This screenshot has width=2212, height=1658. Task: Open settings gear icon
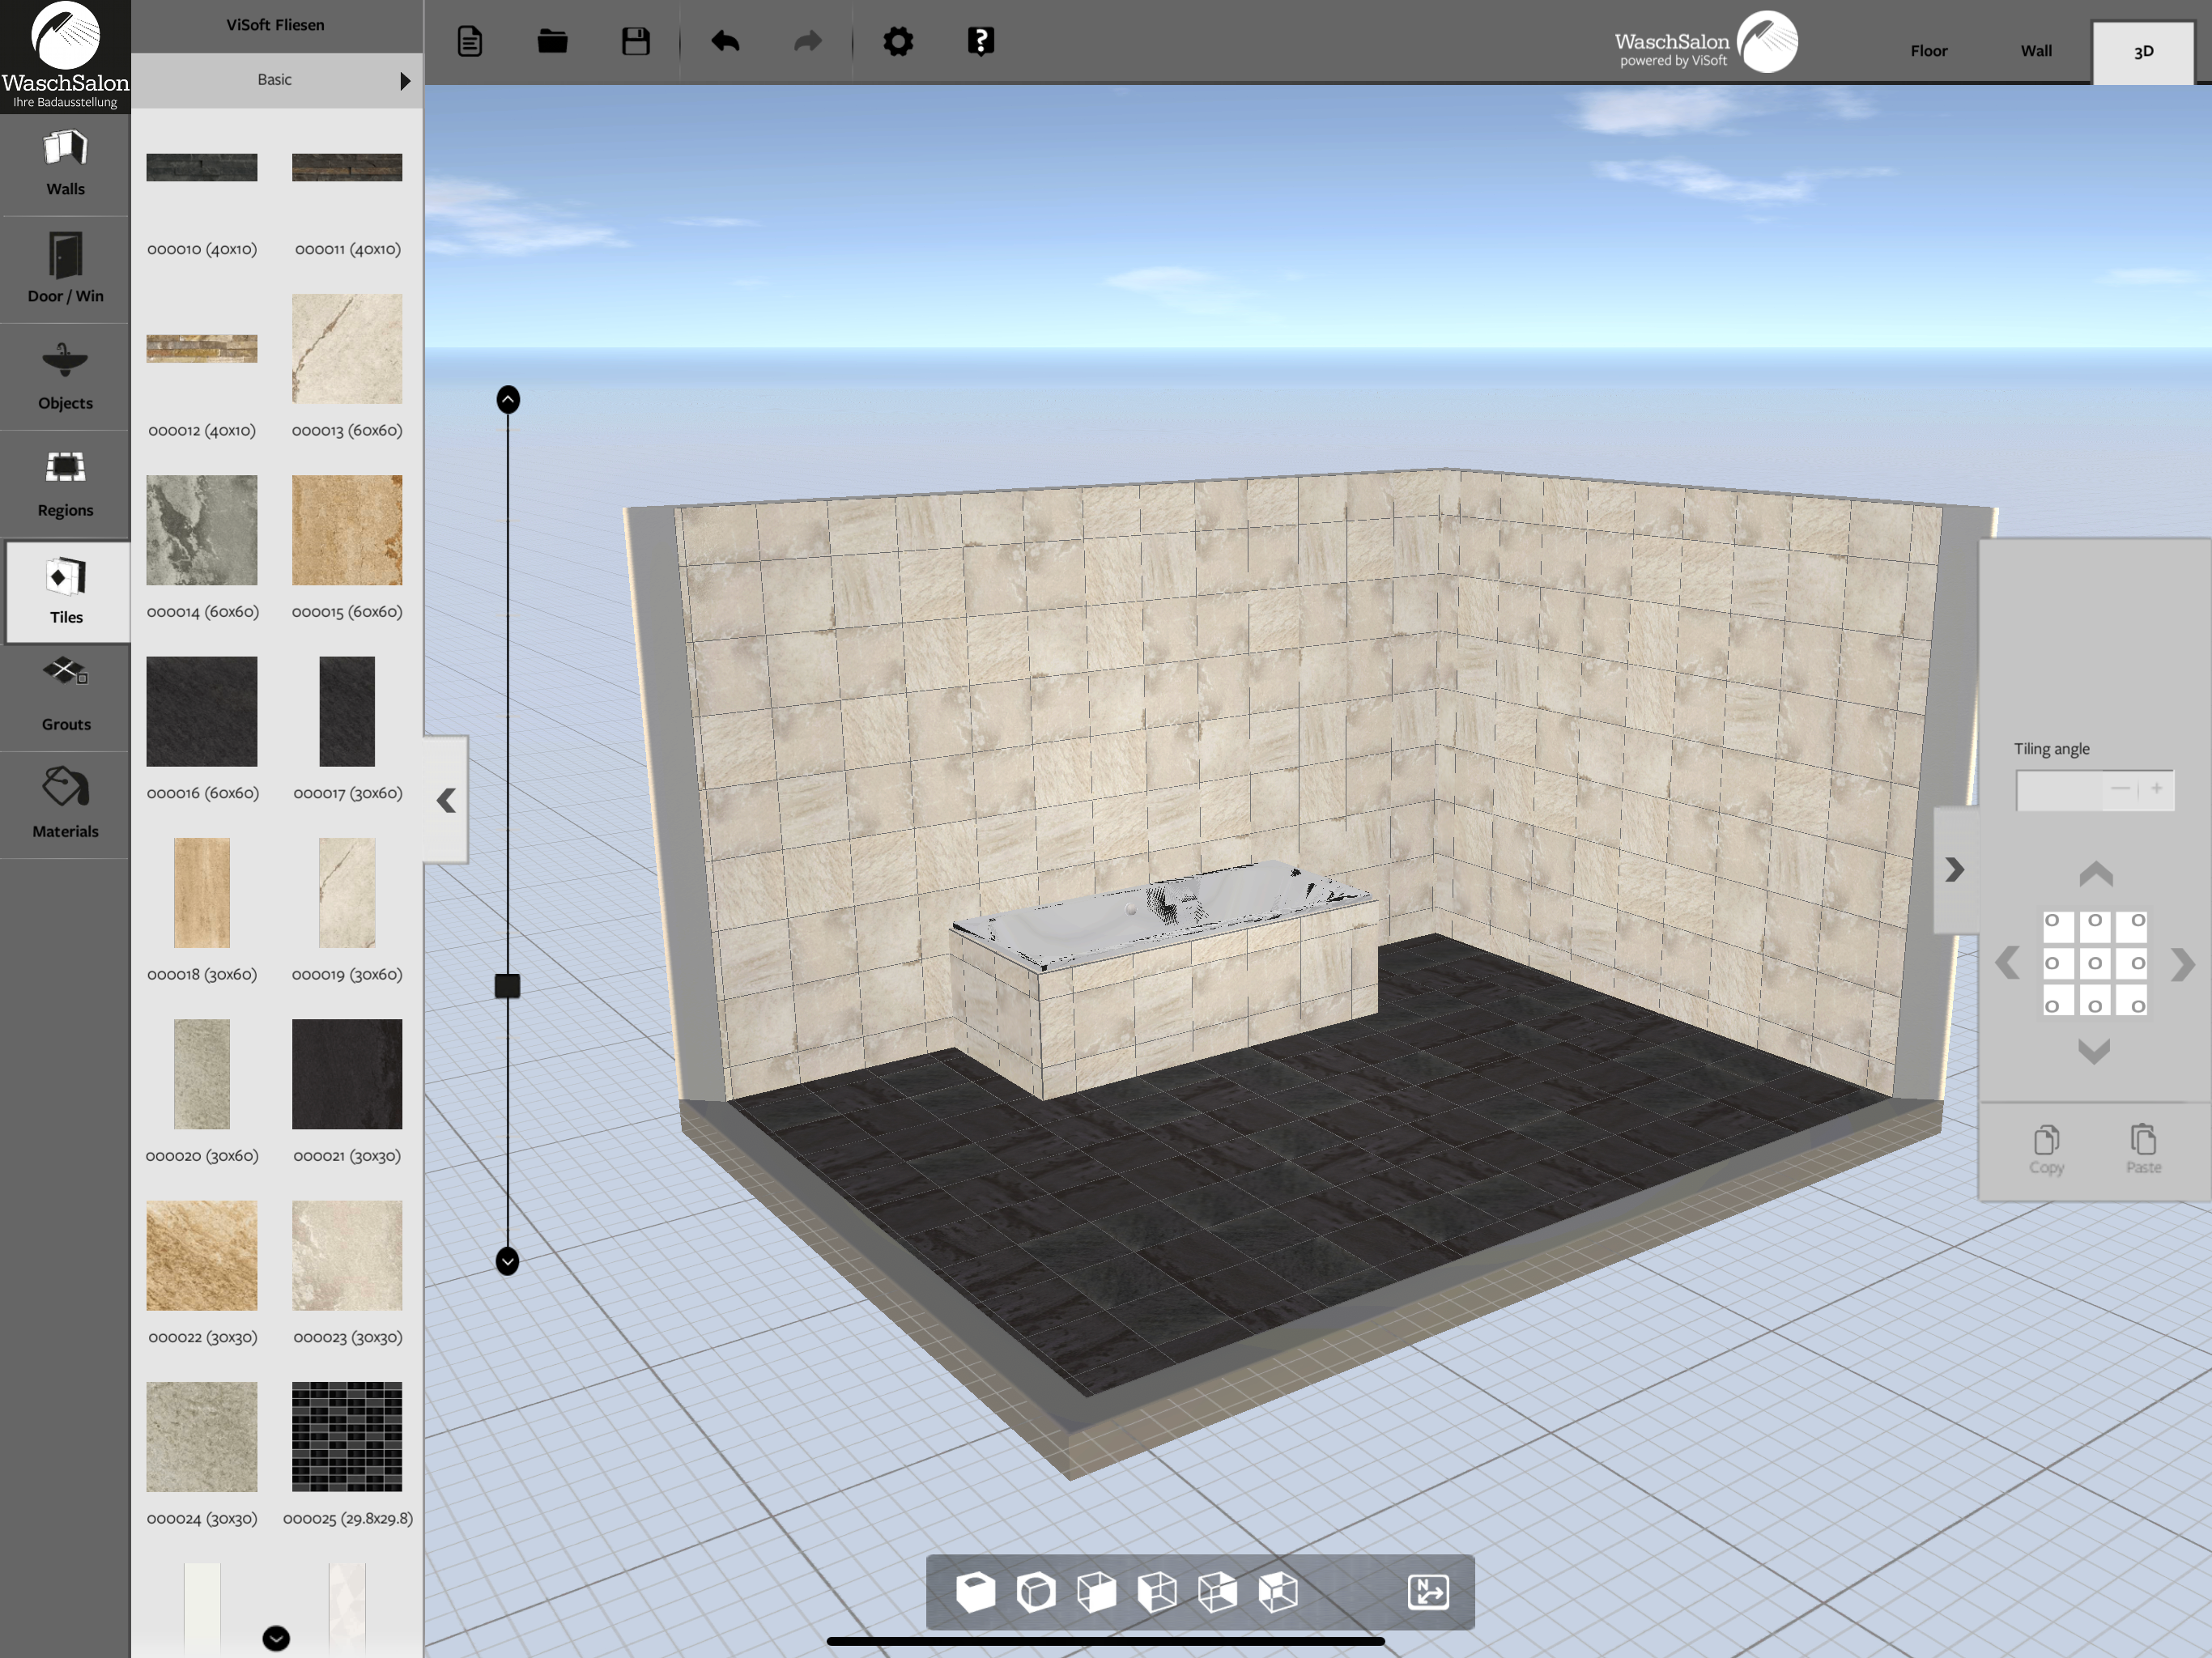pos(898,42)
